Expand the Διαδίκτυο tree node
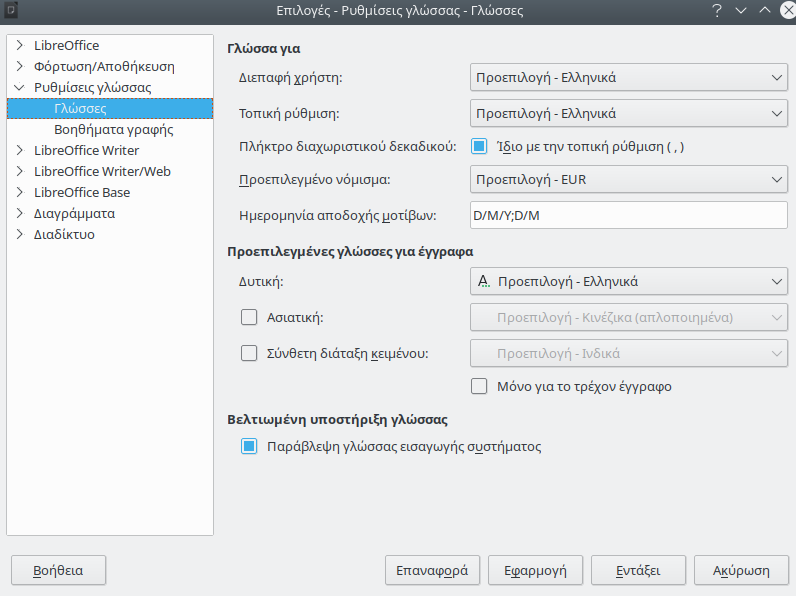This screenshot has height=596, width=796. point(19,234)
